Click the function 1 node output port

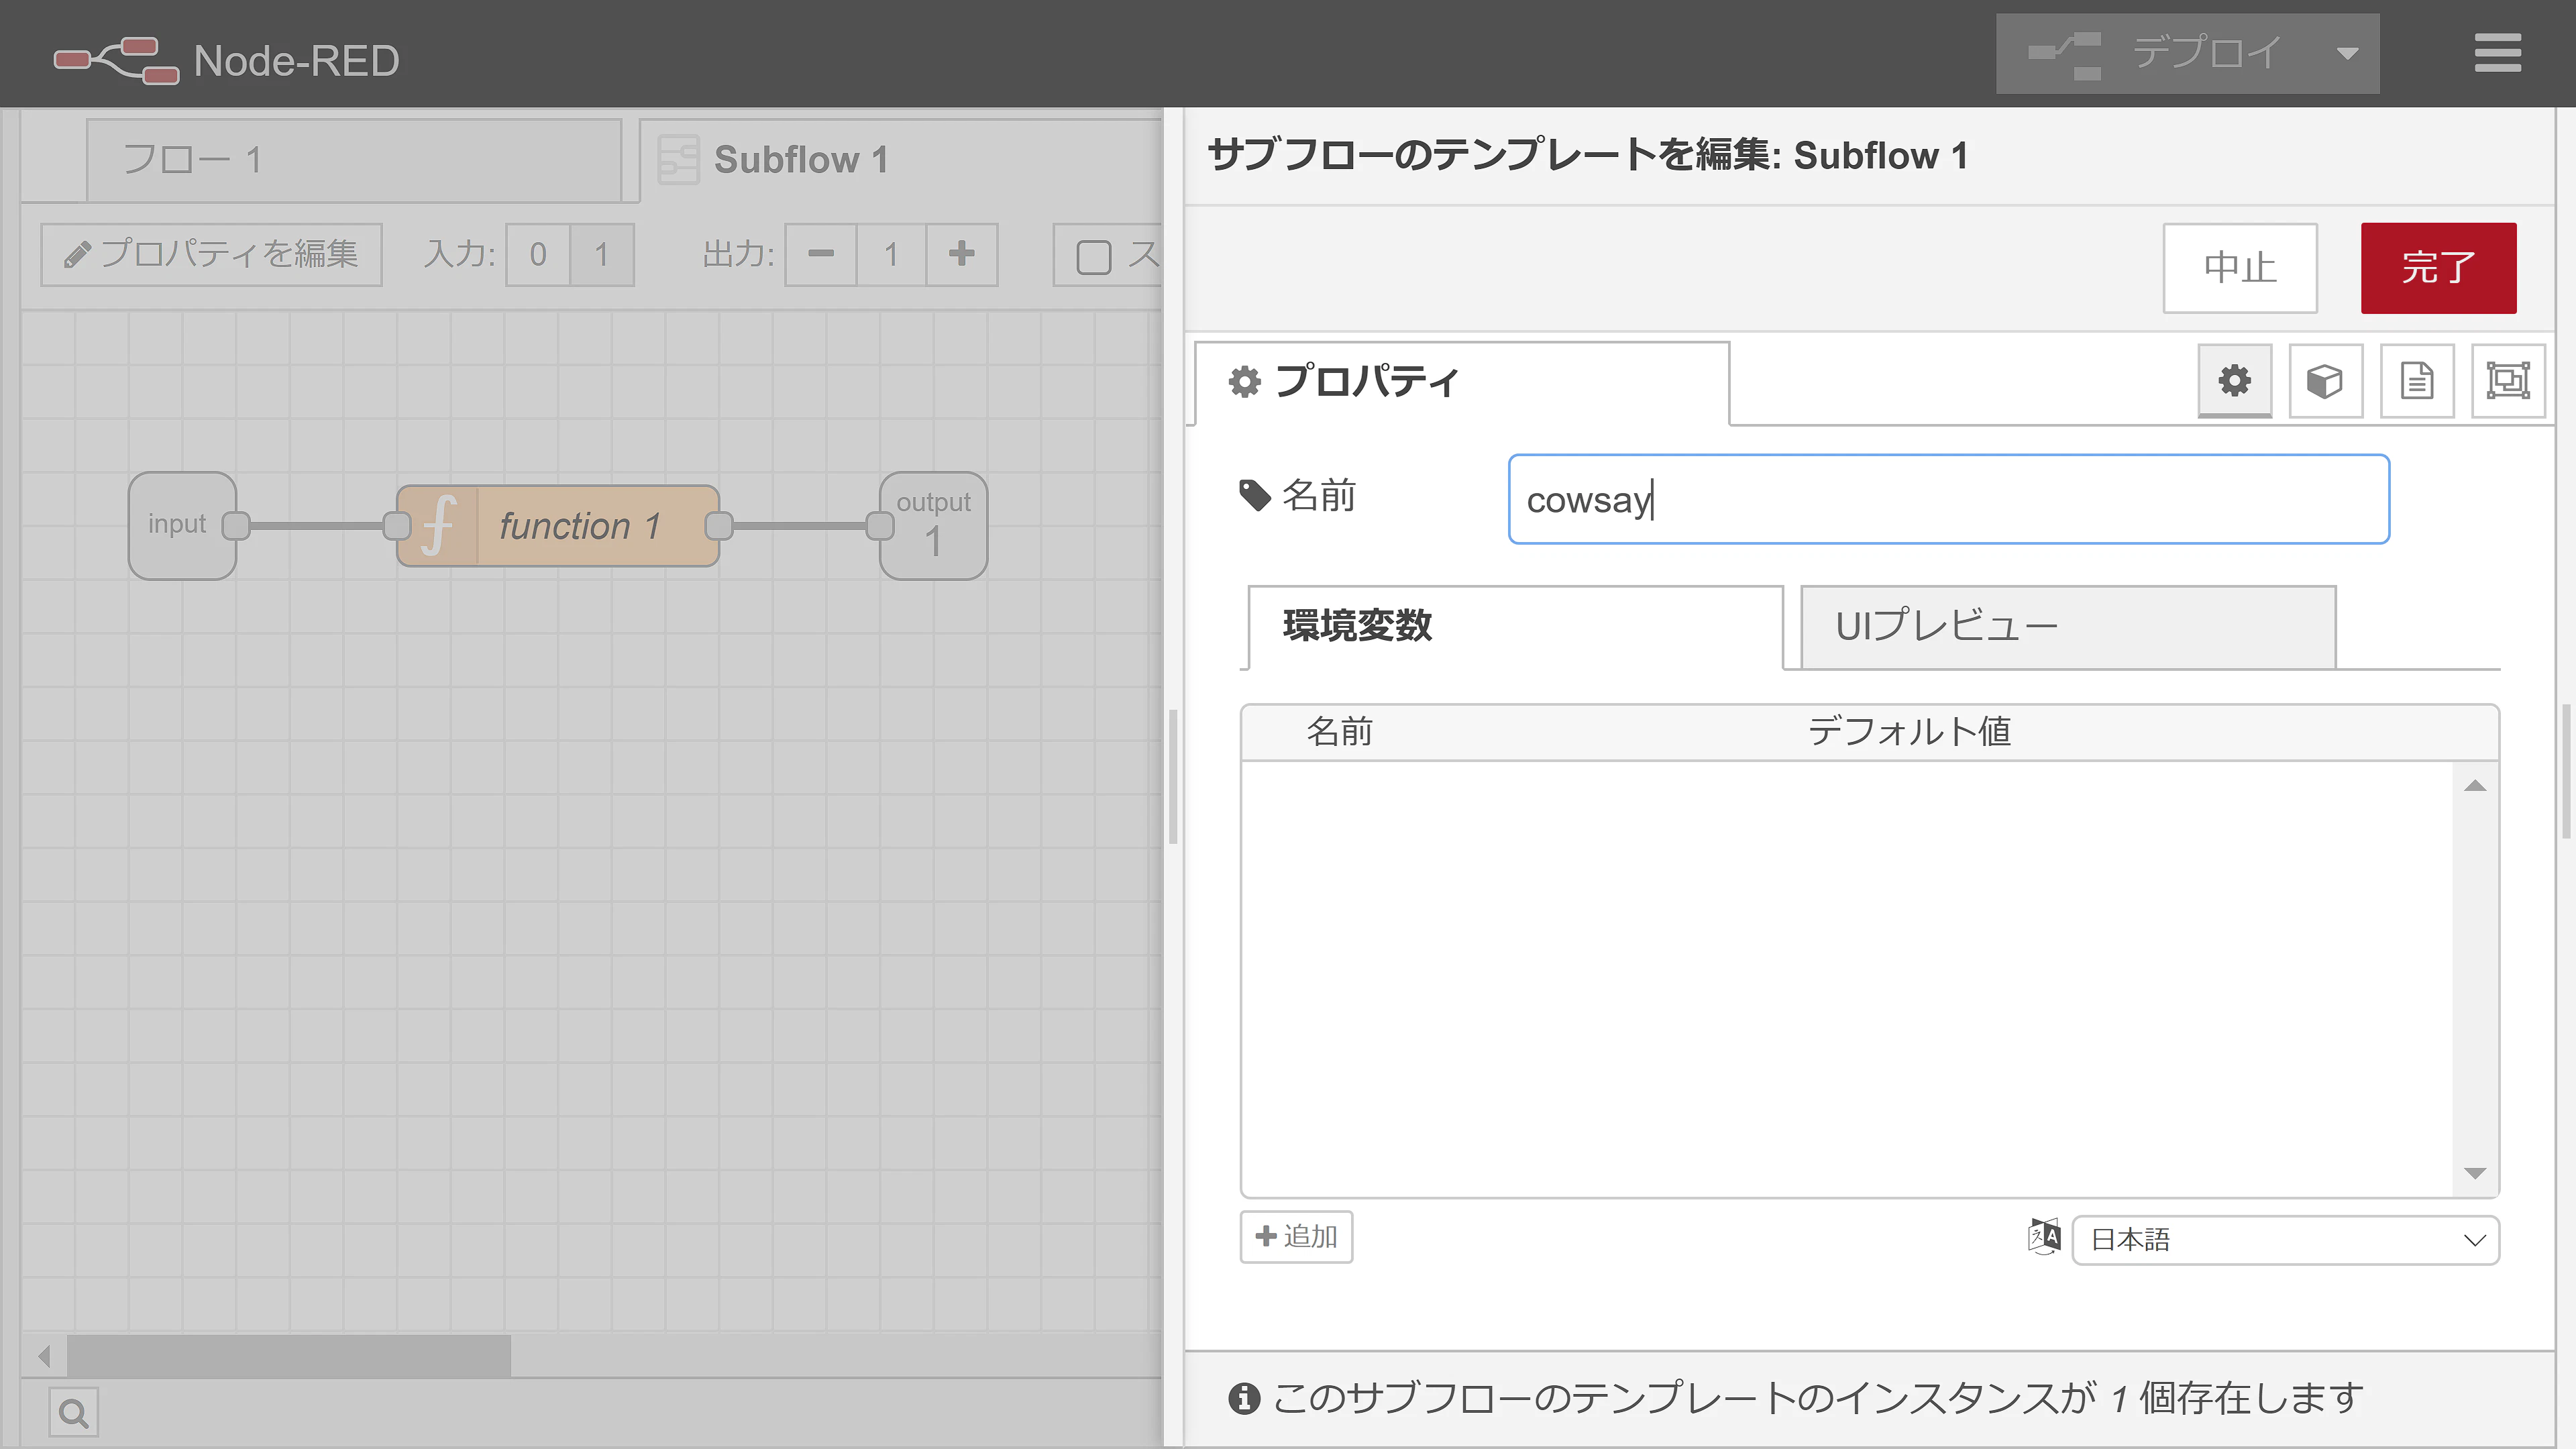718,526
